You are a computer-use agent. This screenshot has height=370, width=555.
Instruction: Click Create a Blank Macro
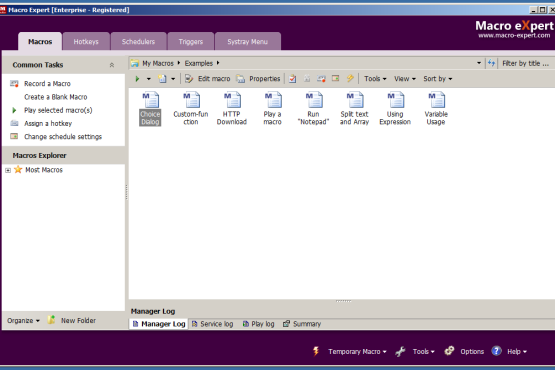pos(56,97)
